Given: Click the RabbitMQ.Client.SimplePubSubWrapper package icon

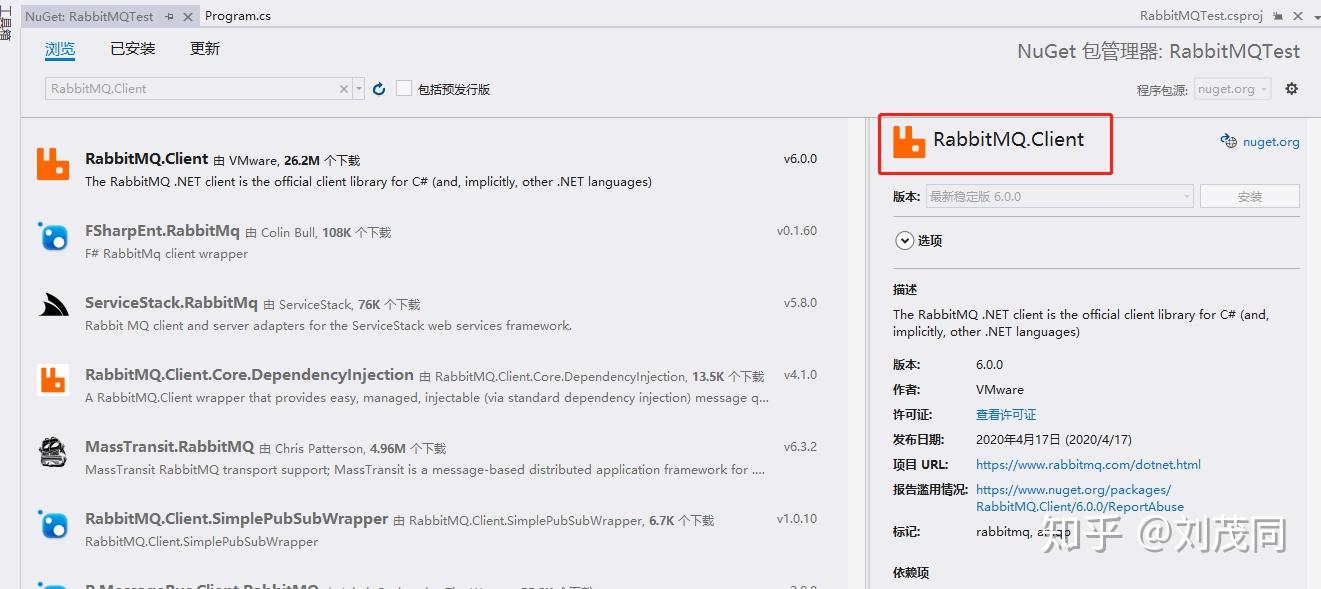Looking at the screenshot, I should (53, 525).
